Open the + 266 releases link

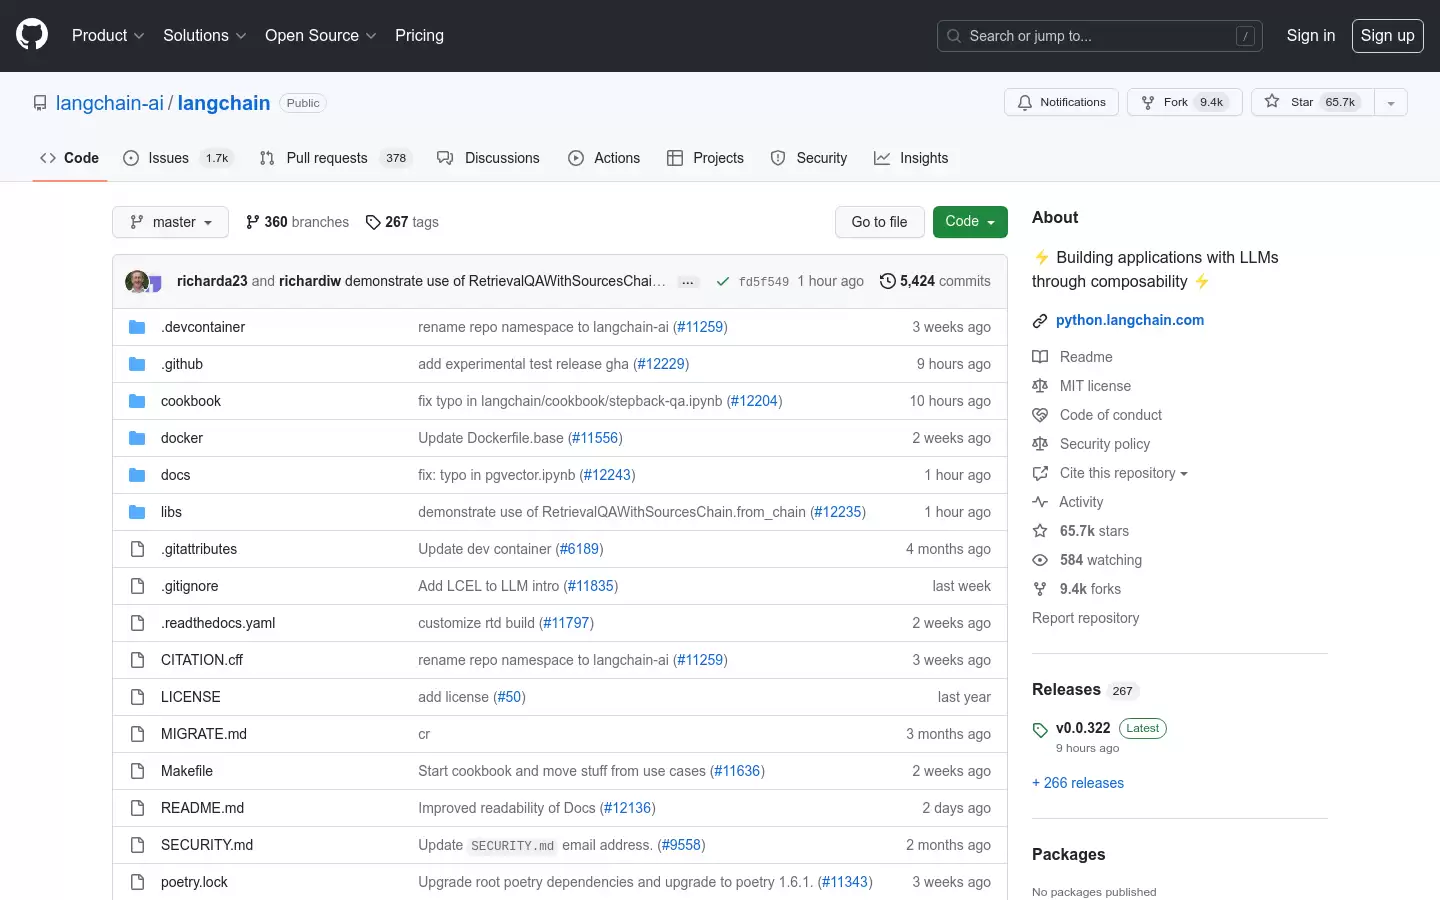(x=1078, y=783)
